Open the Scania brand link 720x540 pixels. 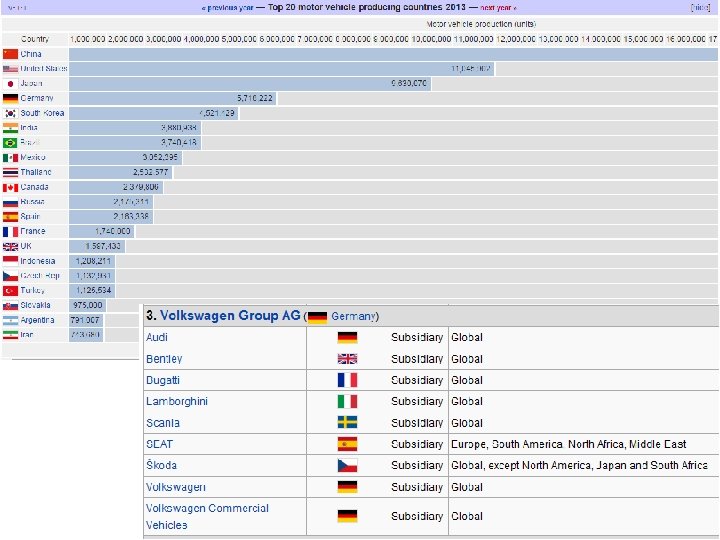(x=163, y=423)
